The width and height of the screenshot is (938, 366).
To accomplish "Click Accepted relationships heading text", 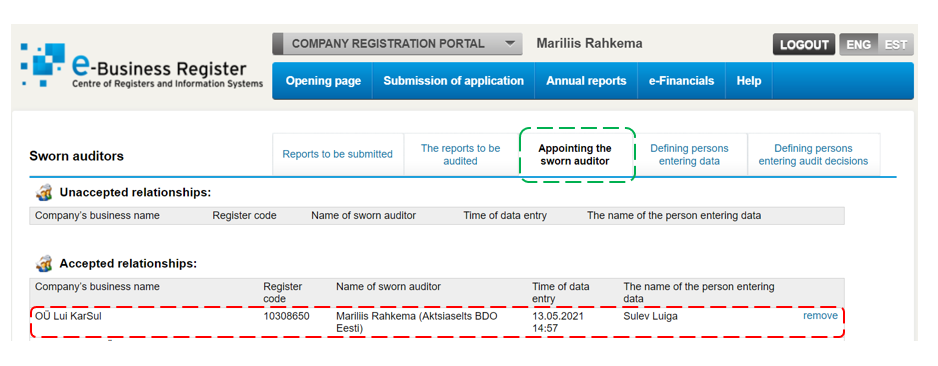I will [128, 263].
